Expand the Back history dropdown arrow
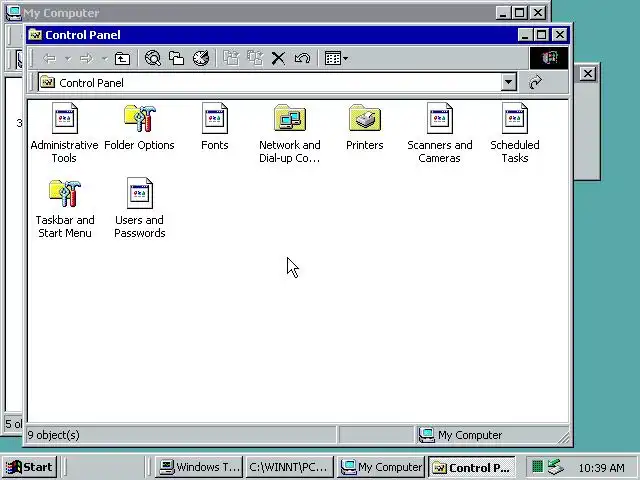This screenshot has width=640, height=480. pos(68,59)
